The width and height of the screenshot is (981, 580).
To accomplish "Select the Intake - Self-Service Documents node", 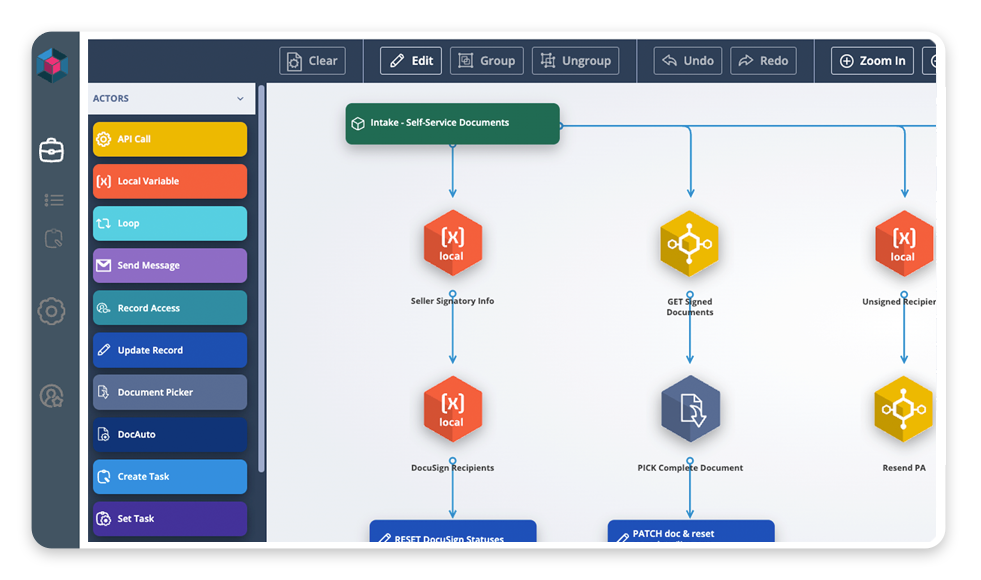I will point(452,124).
